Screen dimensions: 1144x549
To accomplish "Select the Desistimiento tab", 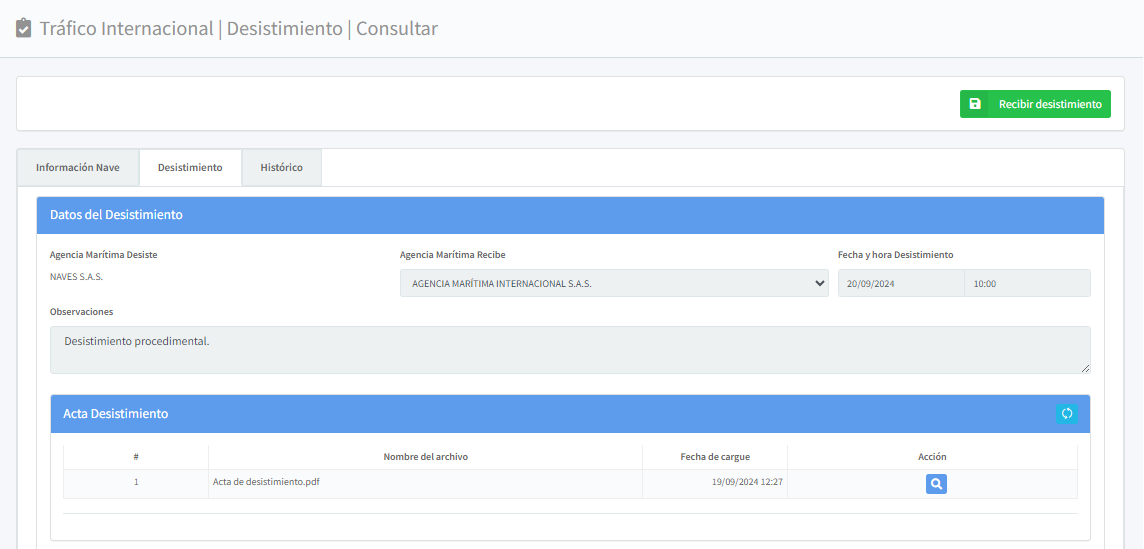I will coord(190,168).
